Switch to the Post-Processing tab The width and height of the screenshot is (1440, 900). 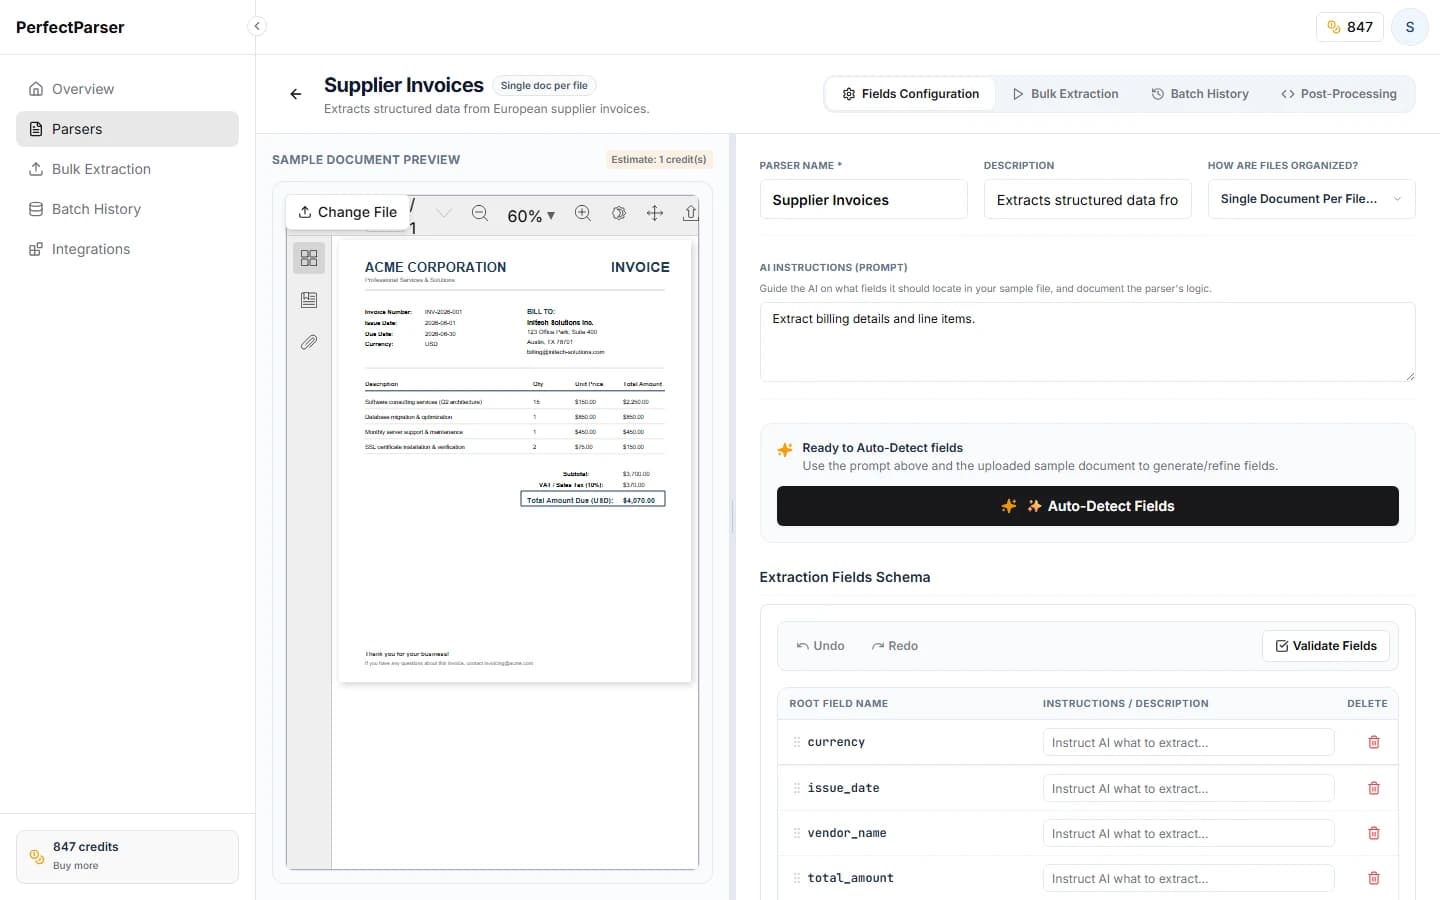(1339, 94)
